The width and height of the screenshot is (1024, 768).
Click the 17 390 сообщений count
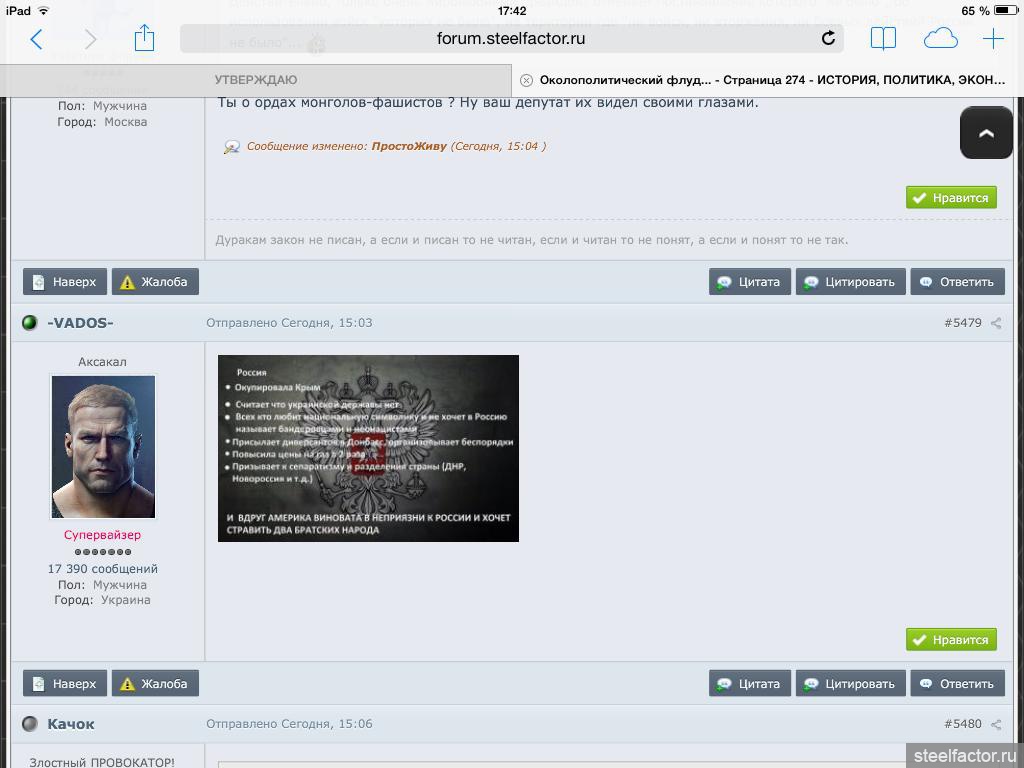[x=103, y=569]
